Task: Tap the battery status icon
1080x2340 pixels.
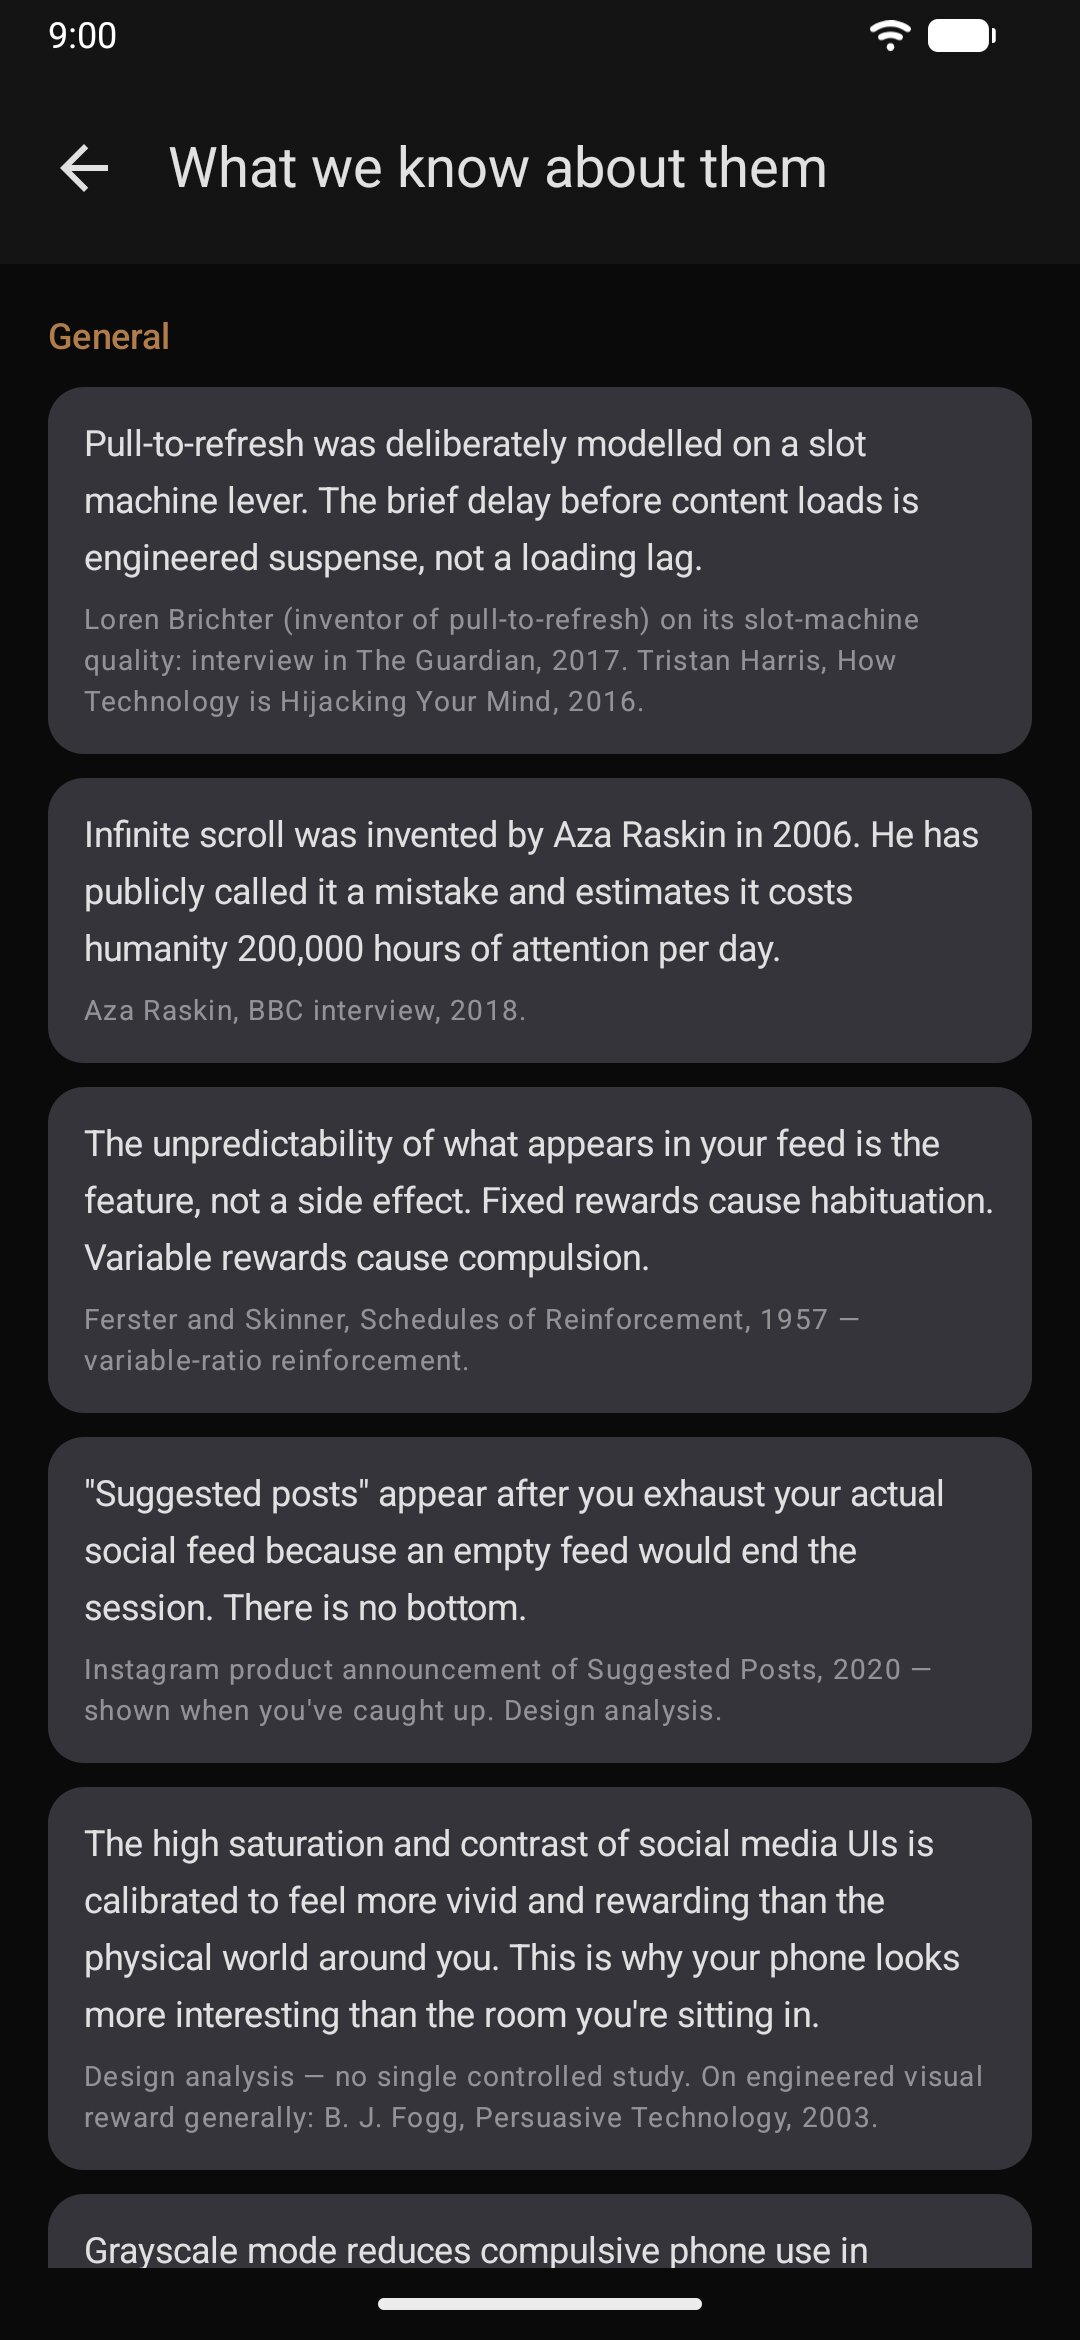Action: [x=962, y=36]
